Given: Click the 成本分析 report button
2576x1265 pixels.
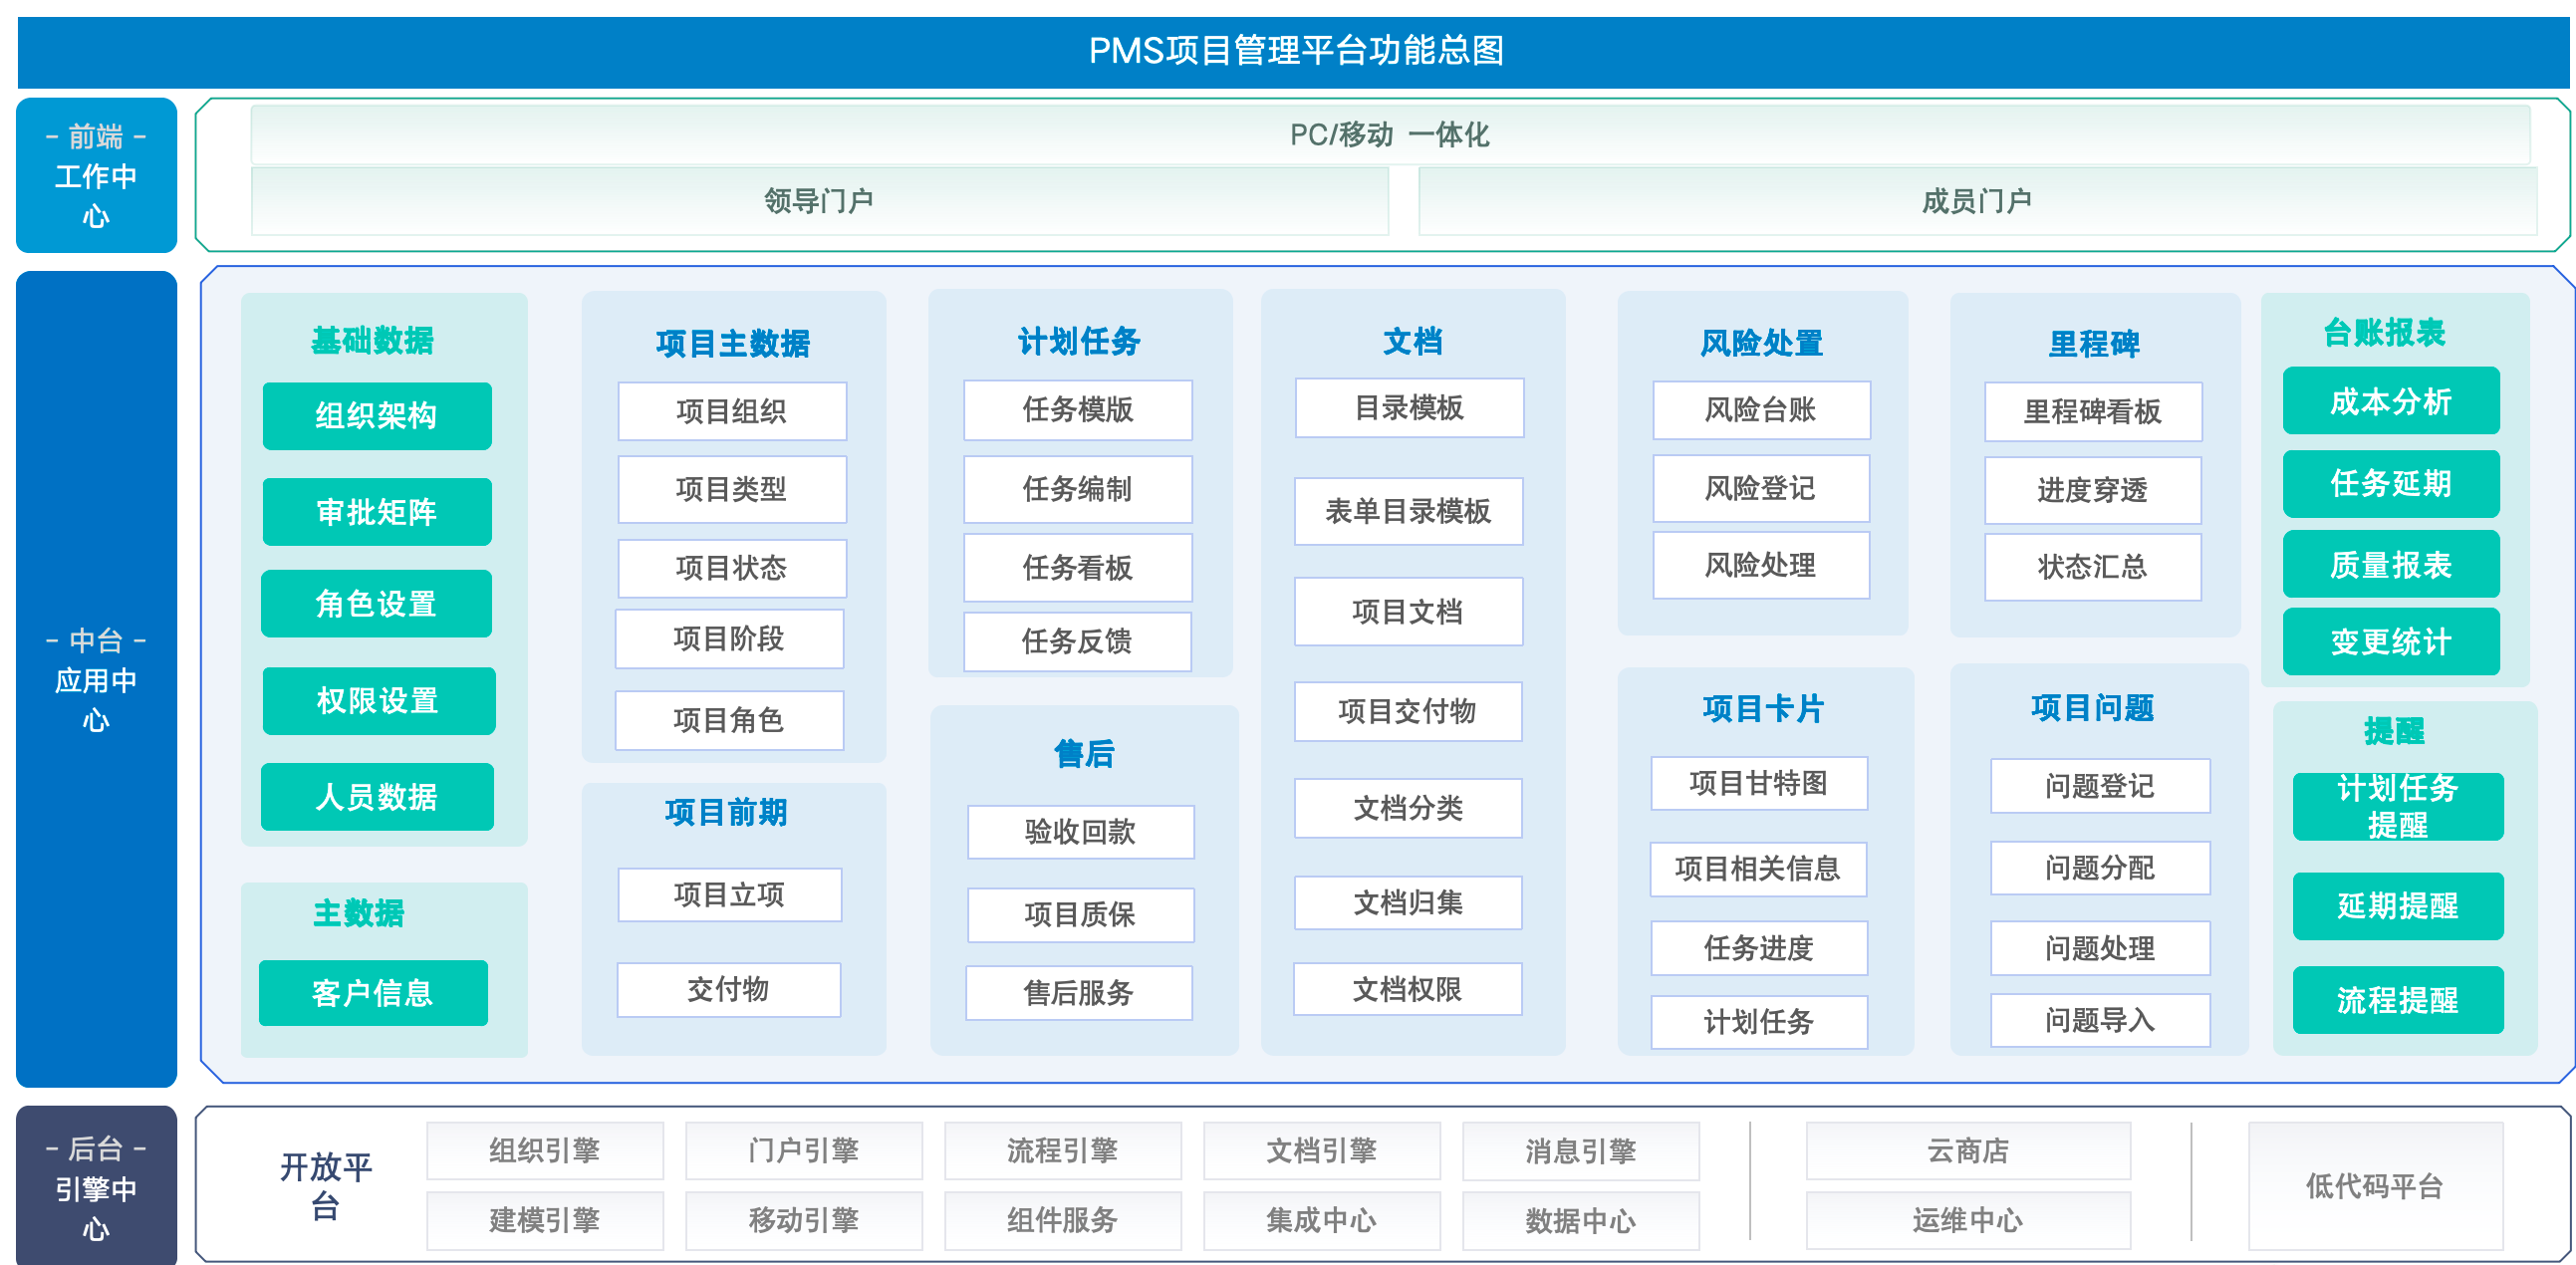Looking at the screenshot, I should (x=2391, y=401).
